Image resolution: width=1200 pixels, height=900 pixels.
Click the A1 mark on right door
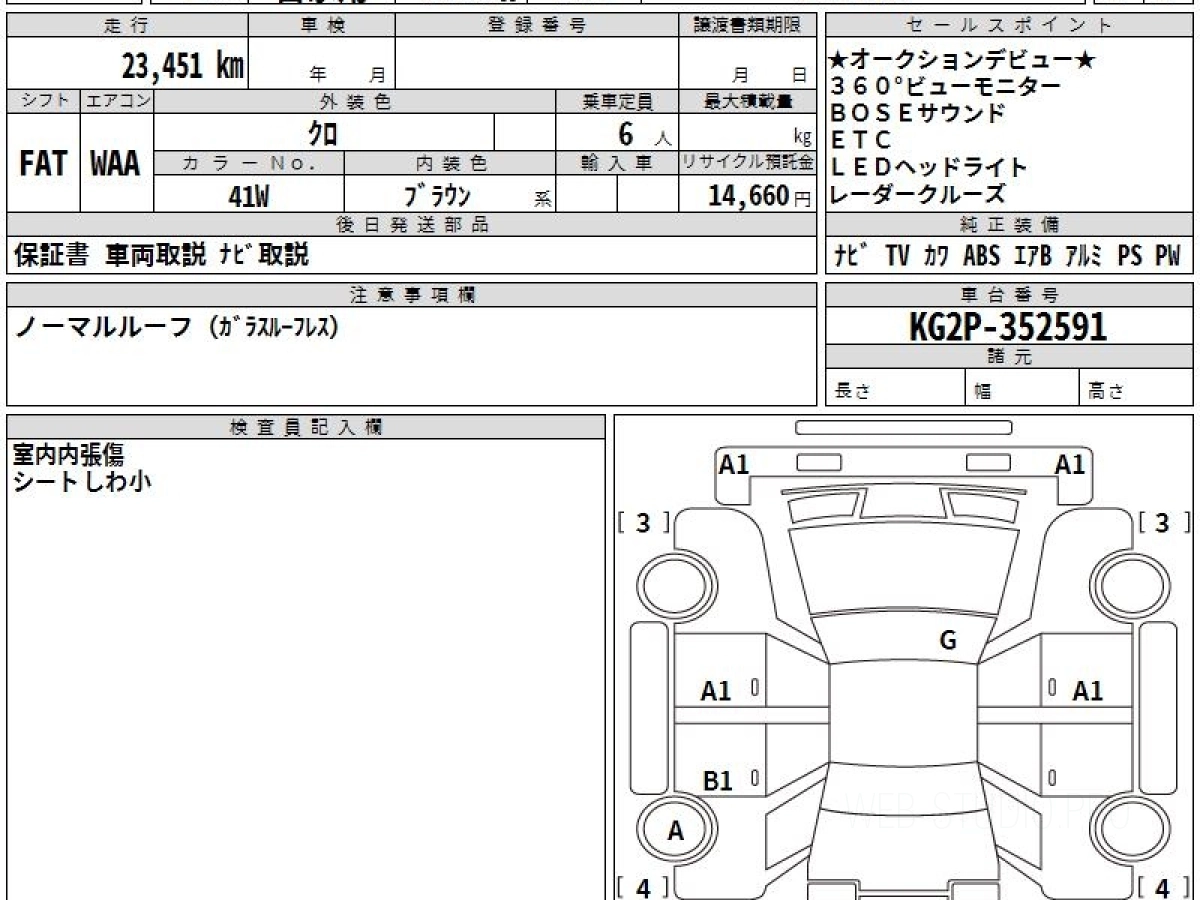click(x=1087, y=690)
